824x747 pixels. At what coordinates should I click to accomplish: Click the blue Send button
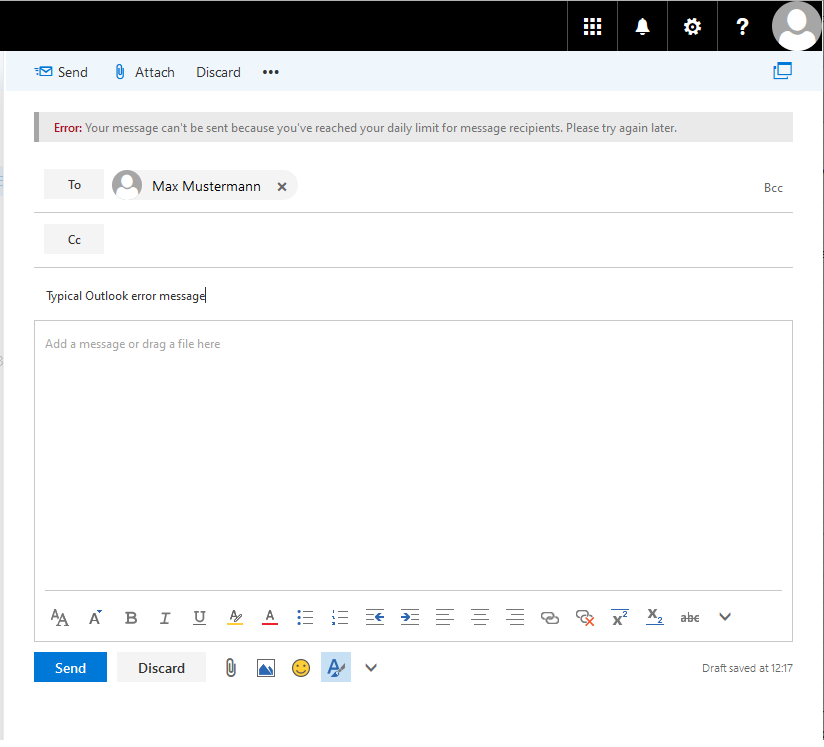70,667
